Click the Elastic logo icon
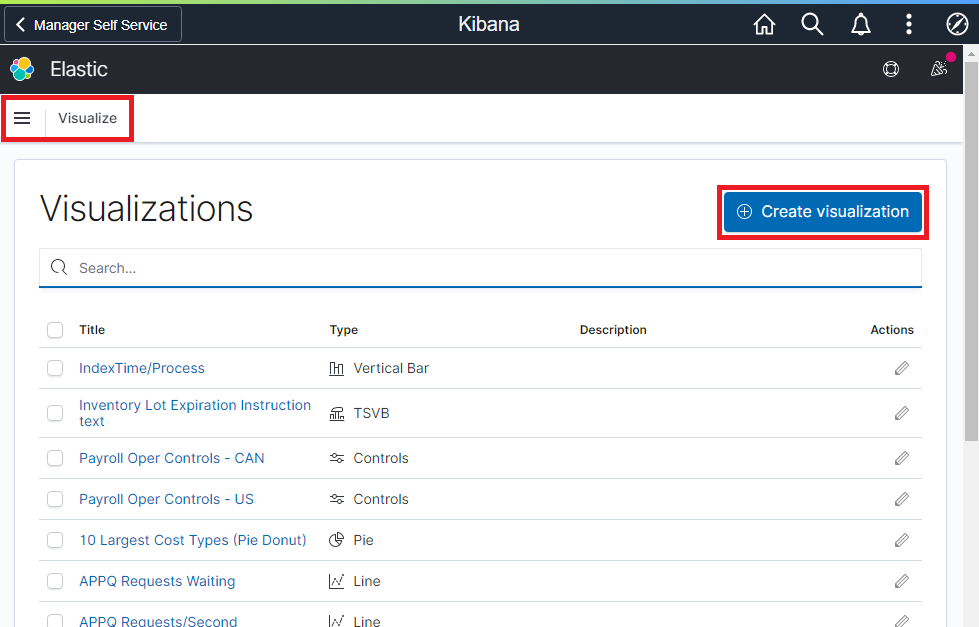 pyautogui.click(x=22, y=69)
